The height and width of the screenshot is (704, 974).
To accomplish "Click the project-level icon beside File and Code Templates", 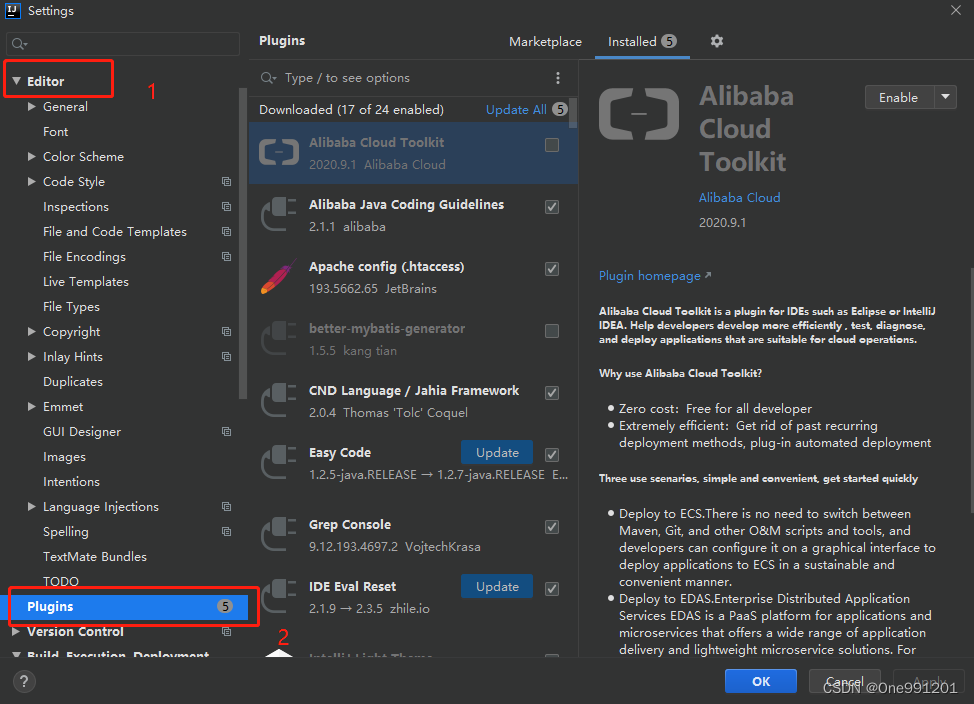I will 227,232.
